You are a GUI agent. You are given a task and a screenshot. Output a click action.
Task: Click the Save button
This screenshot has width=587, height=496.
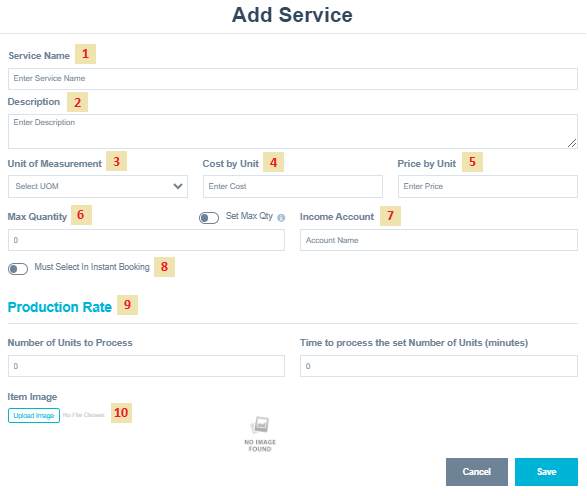pyautogui.click(x=546, y=472)
